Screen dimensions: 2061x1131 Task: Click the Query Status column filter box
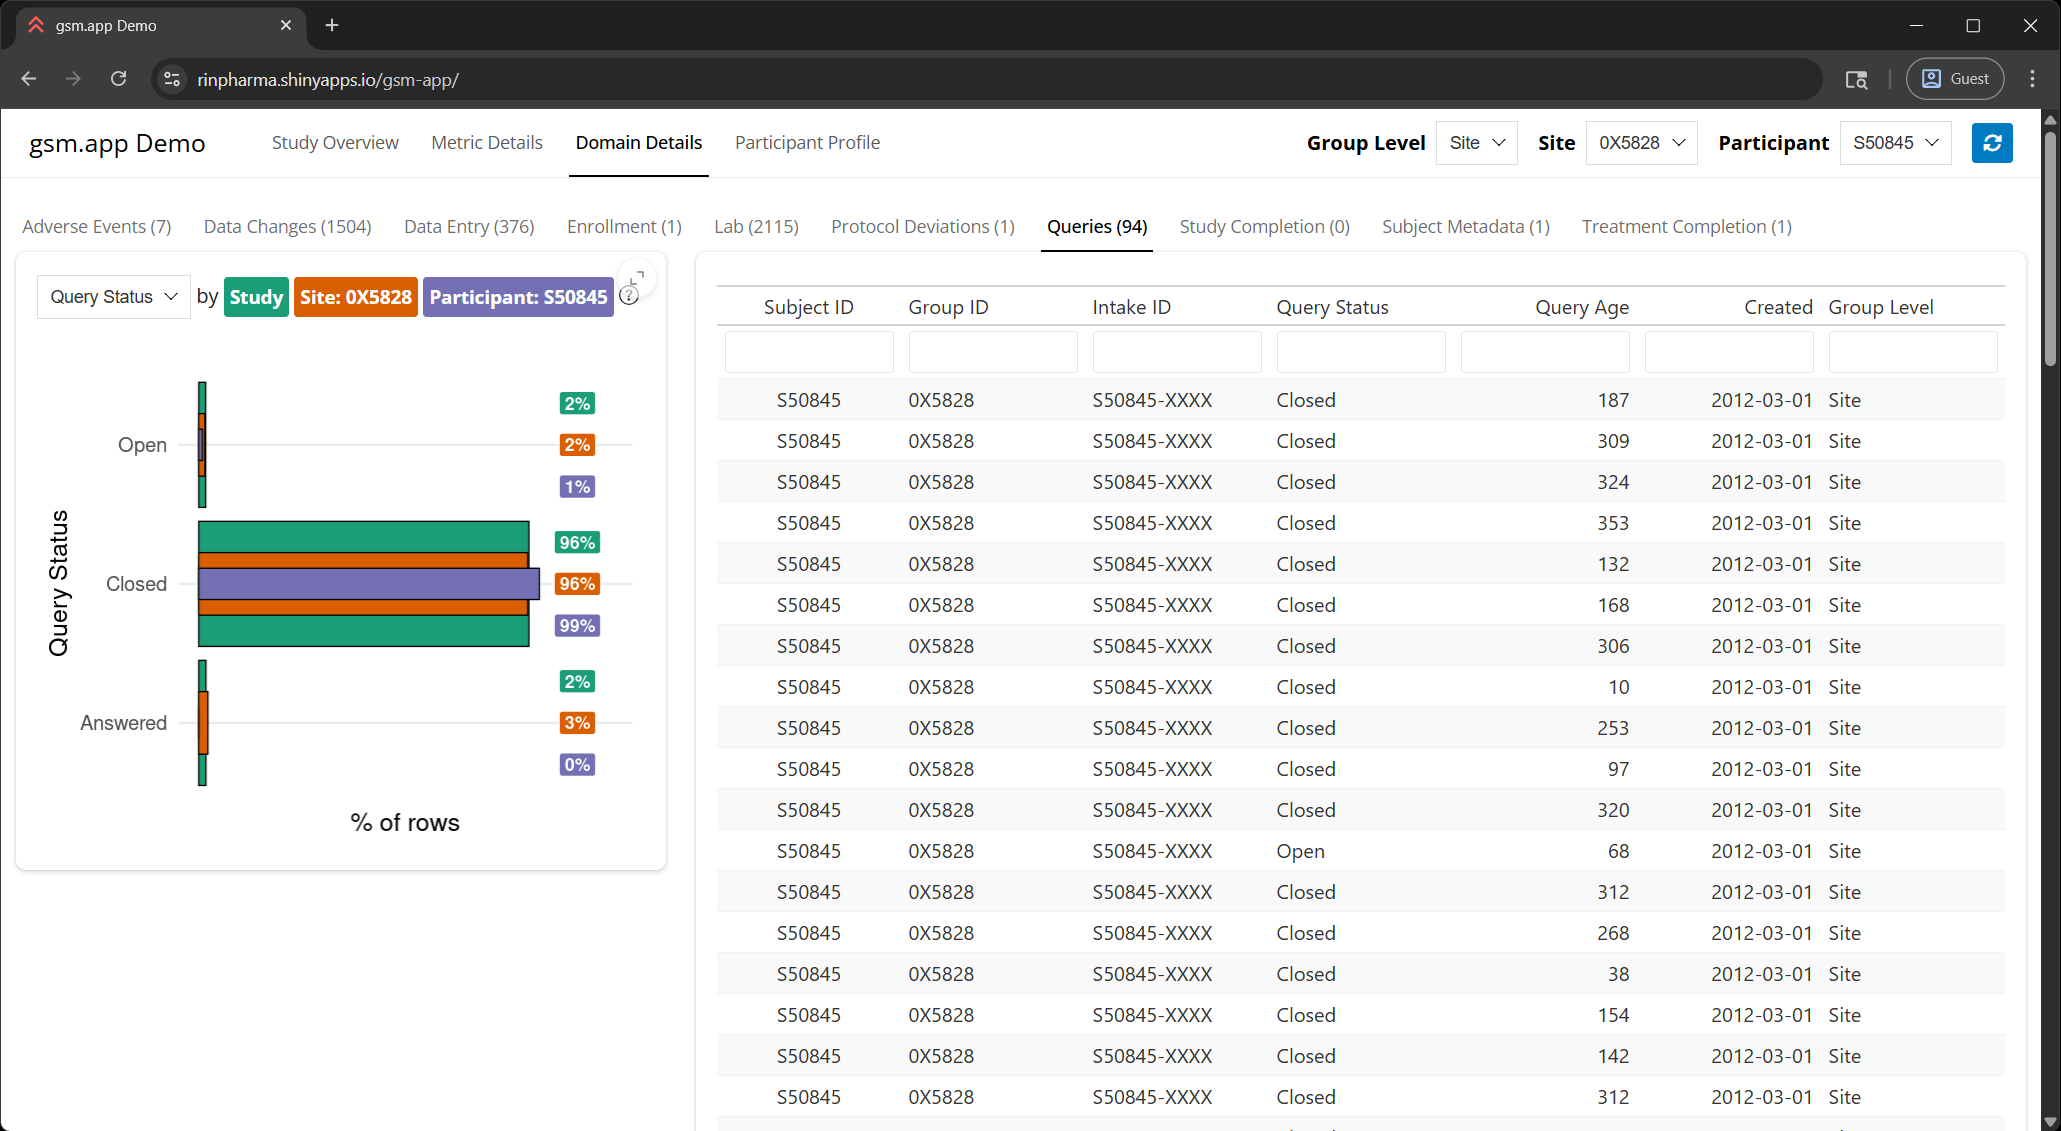pos(1360,352)
